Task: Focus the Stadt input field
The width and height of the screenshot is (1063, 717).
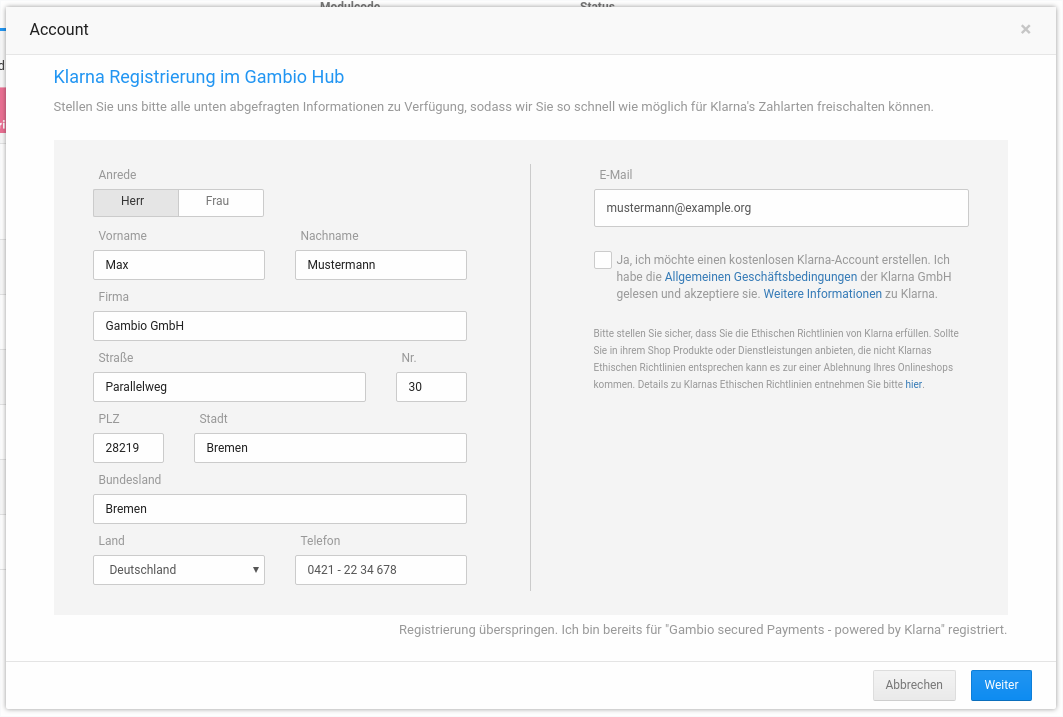Action: pyautogui.click(x=330, y=448)
